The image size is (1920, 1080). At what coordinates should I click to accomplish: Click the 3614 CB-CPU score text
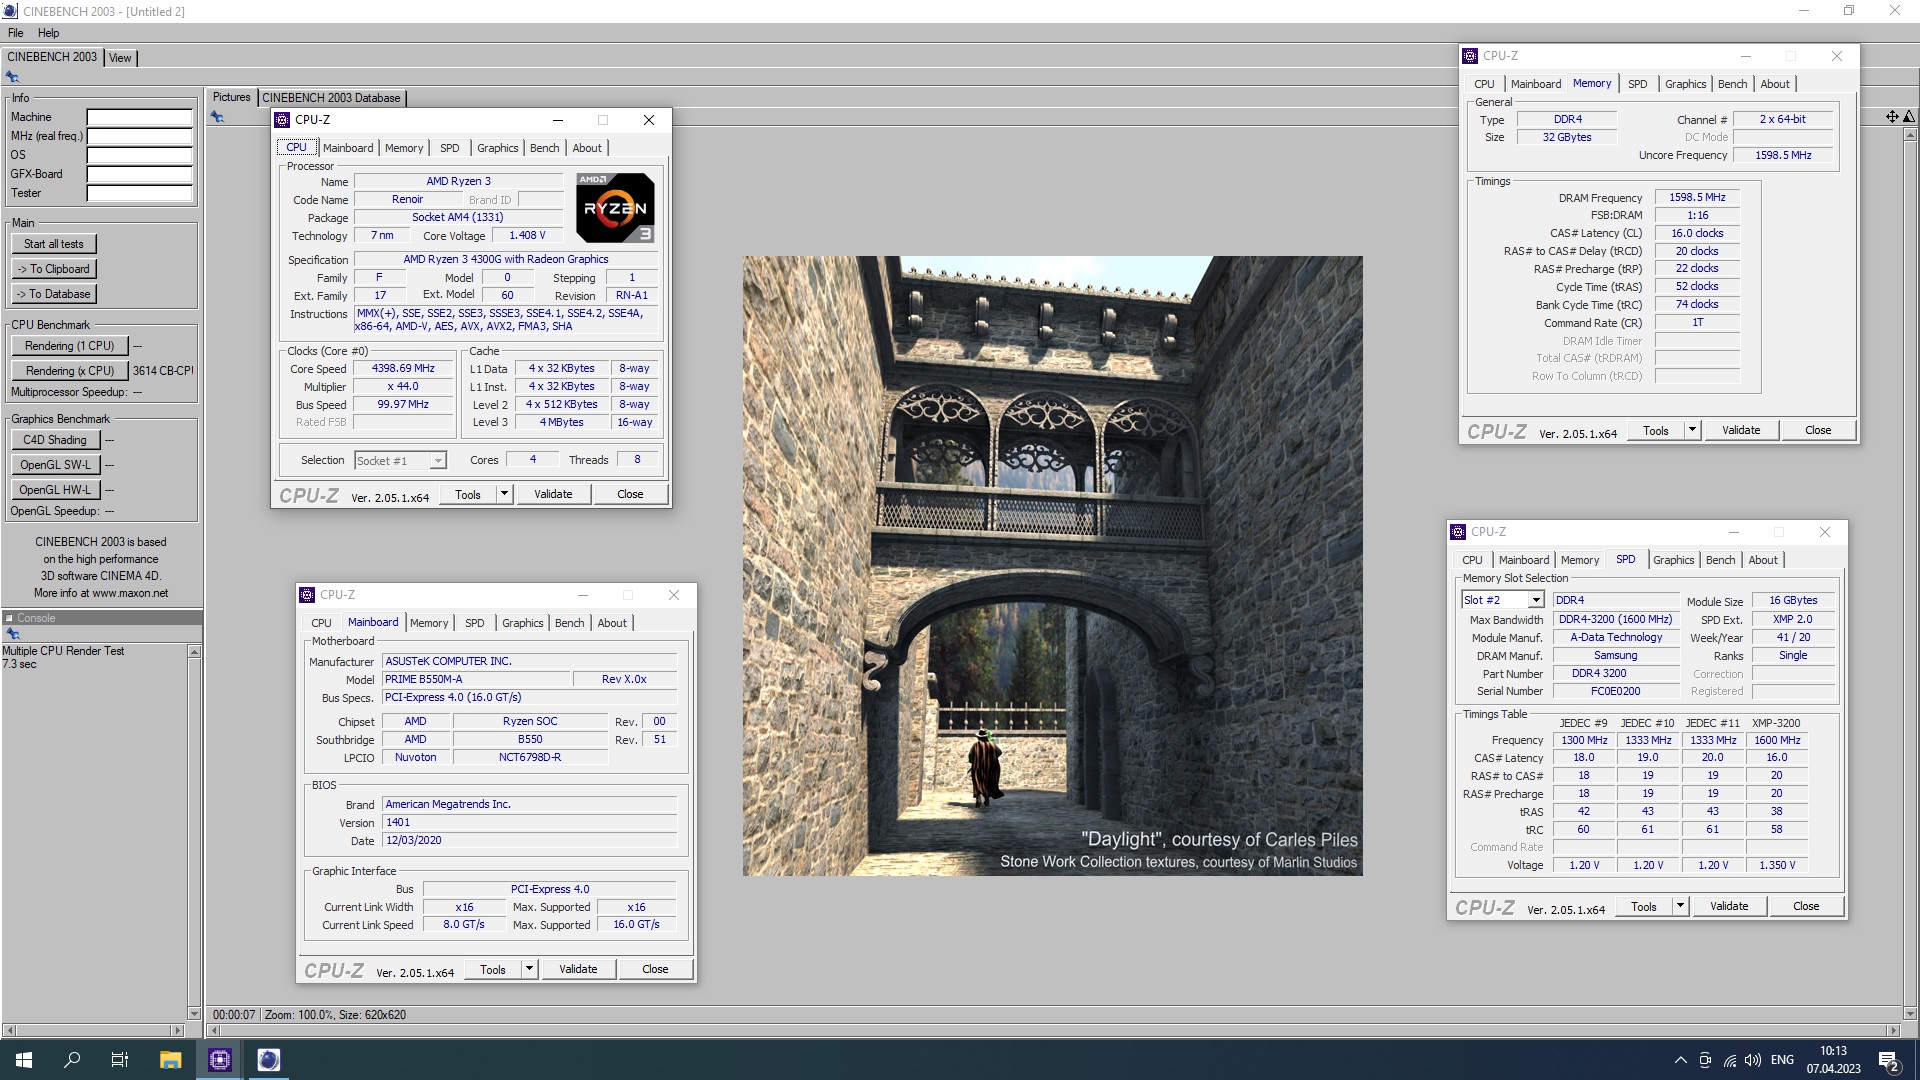point(163,371)
